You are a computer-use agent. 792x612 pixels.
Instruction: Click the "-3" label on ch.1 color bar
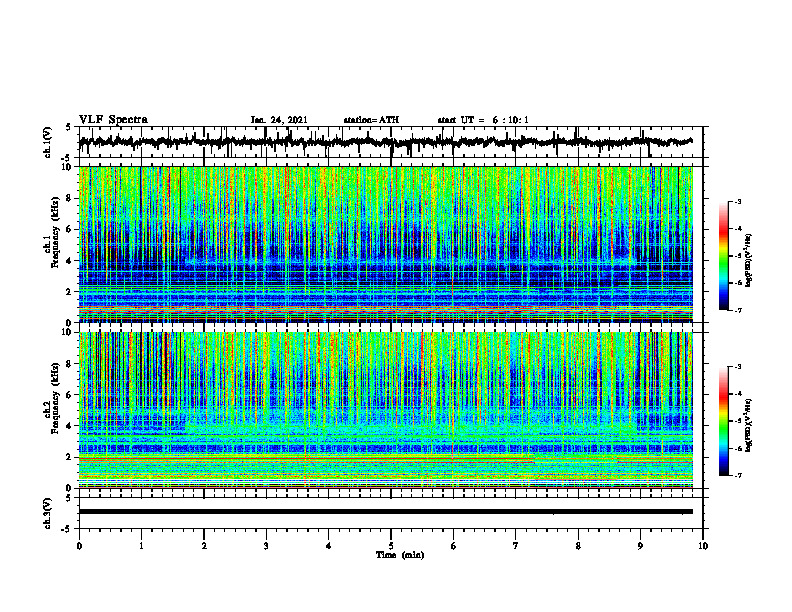[x=738, y=202]
